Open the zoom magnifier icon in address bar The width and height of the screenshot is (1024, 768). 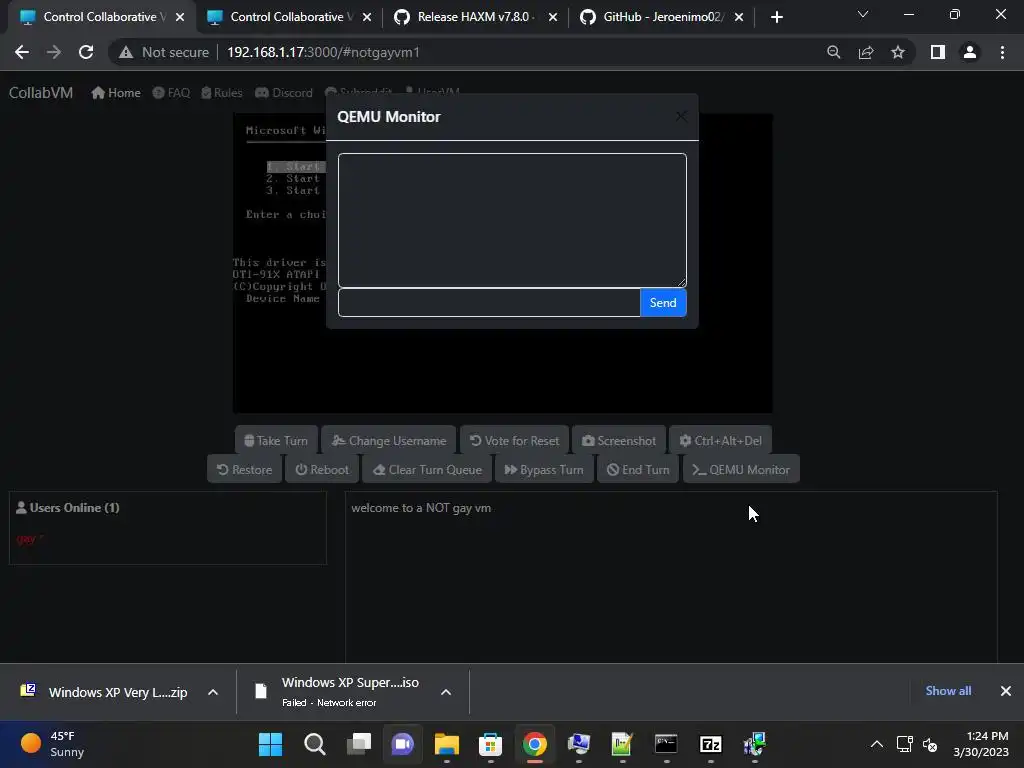point(833,52)
